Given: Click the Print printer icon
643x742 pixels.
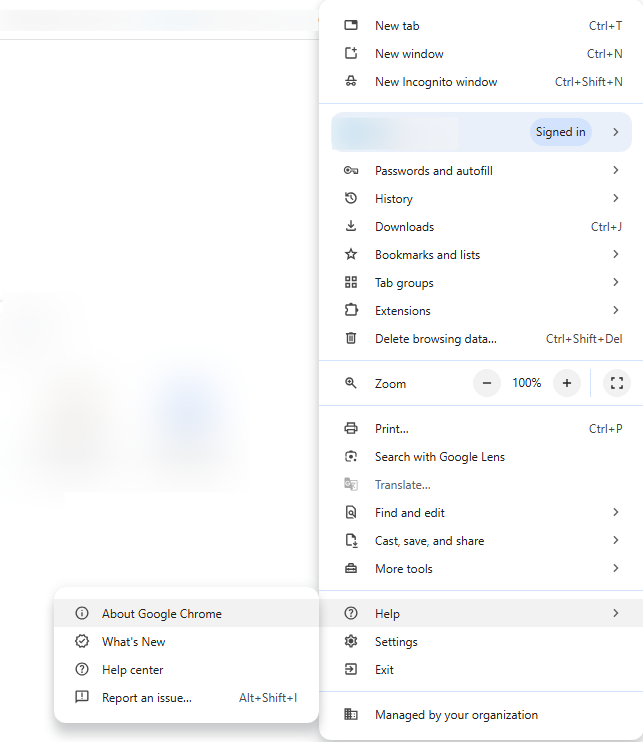Looking at the screenshot, I should (x=351, y=429).
